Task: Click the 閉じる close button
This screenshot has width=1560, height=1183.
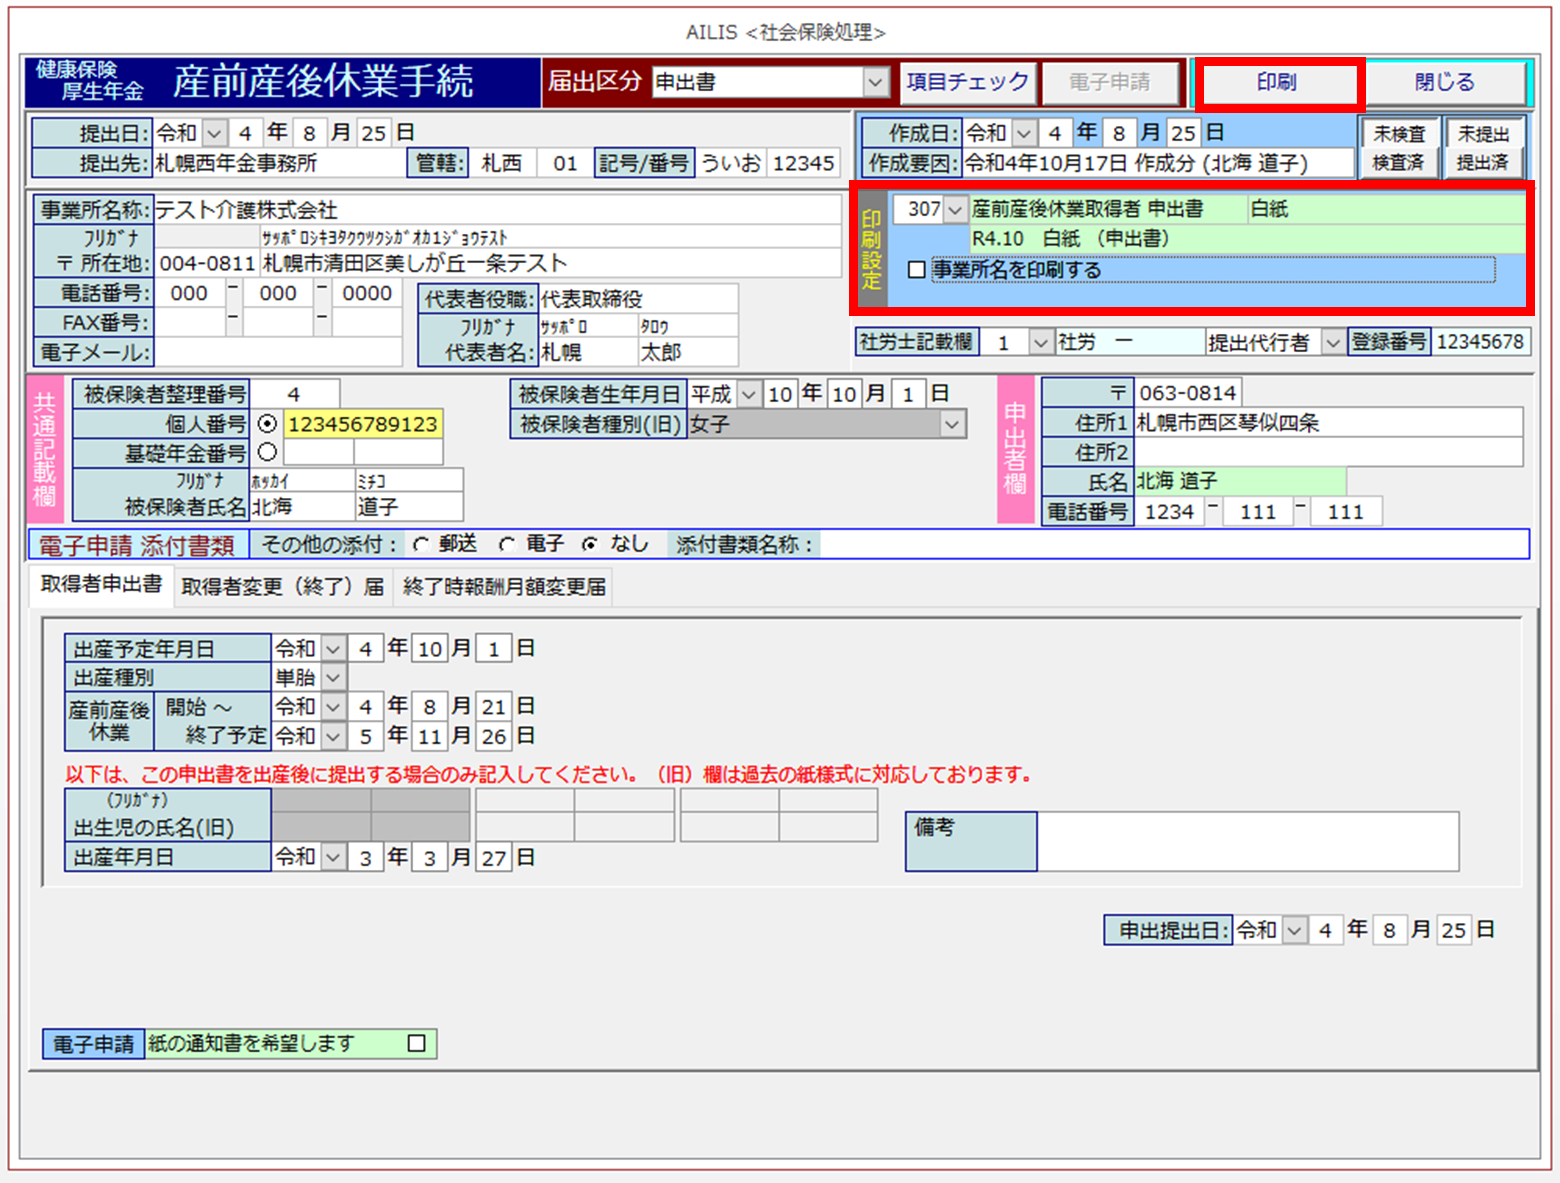Action: pyautogui.click(x=1444, y=83)
